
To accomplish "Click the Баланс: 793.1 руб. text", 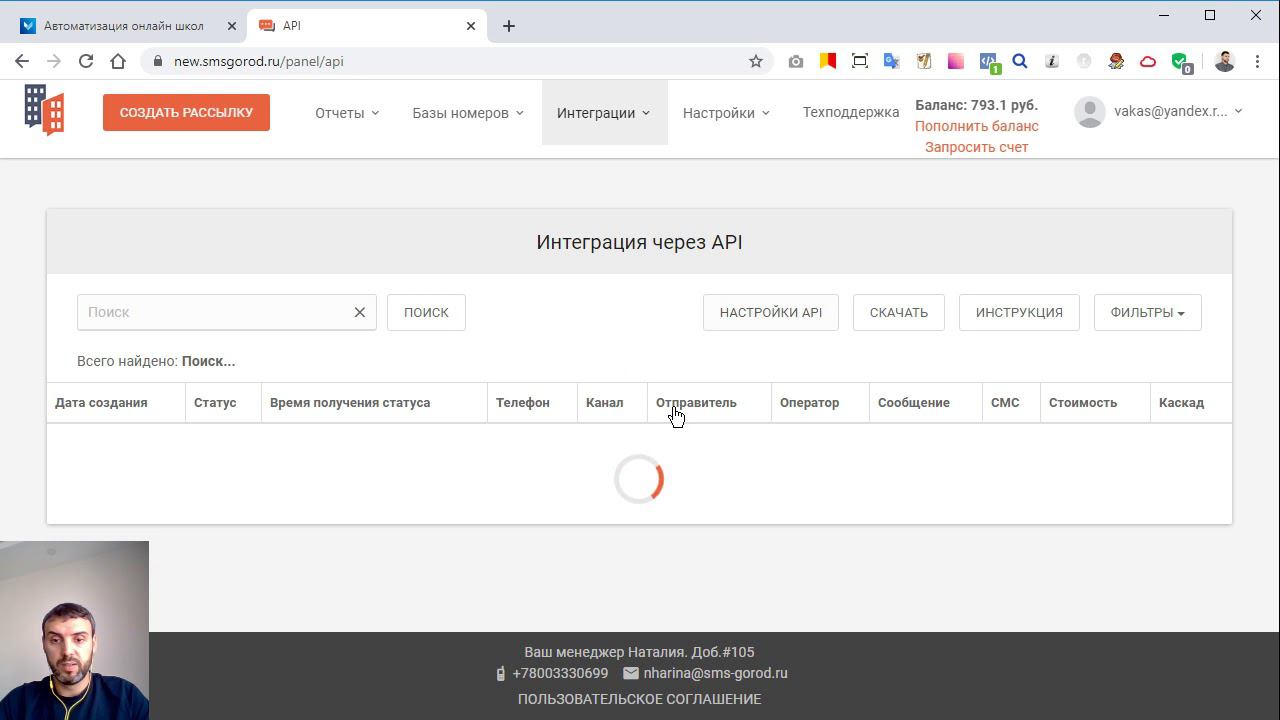I will 976,105.
